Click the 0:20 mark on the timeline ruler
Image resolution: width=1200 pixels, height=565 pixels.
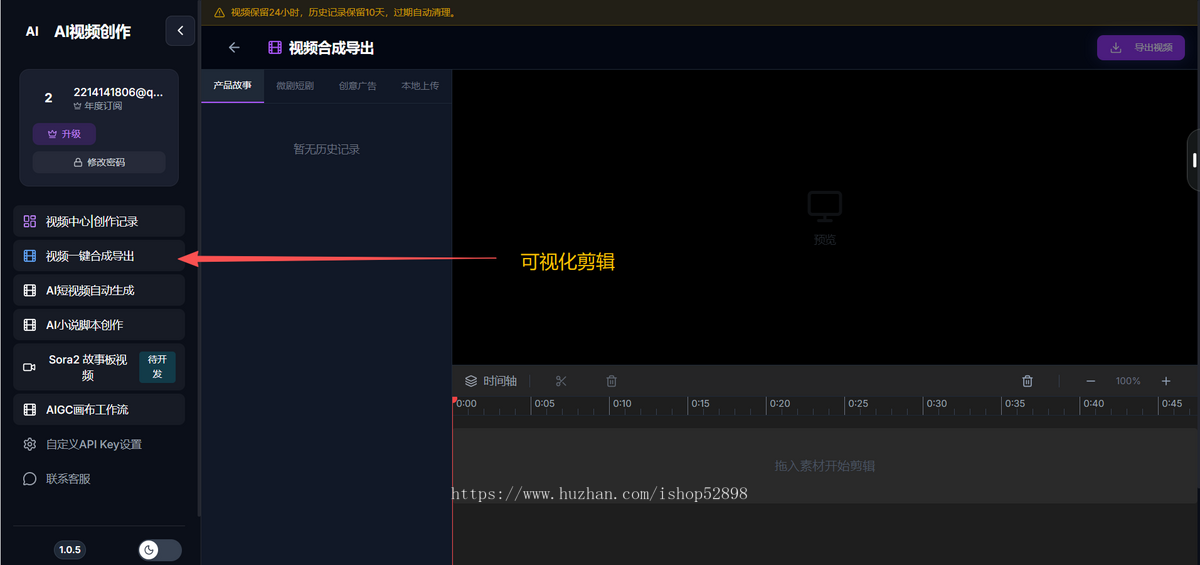point(779,404)
